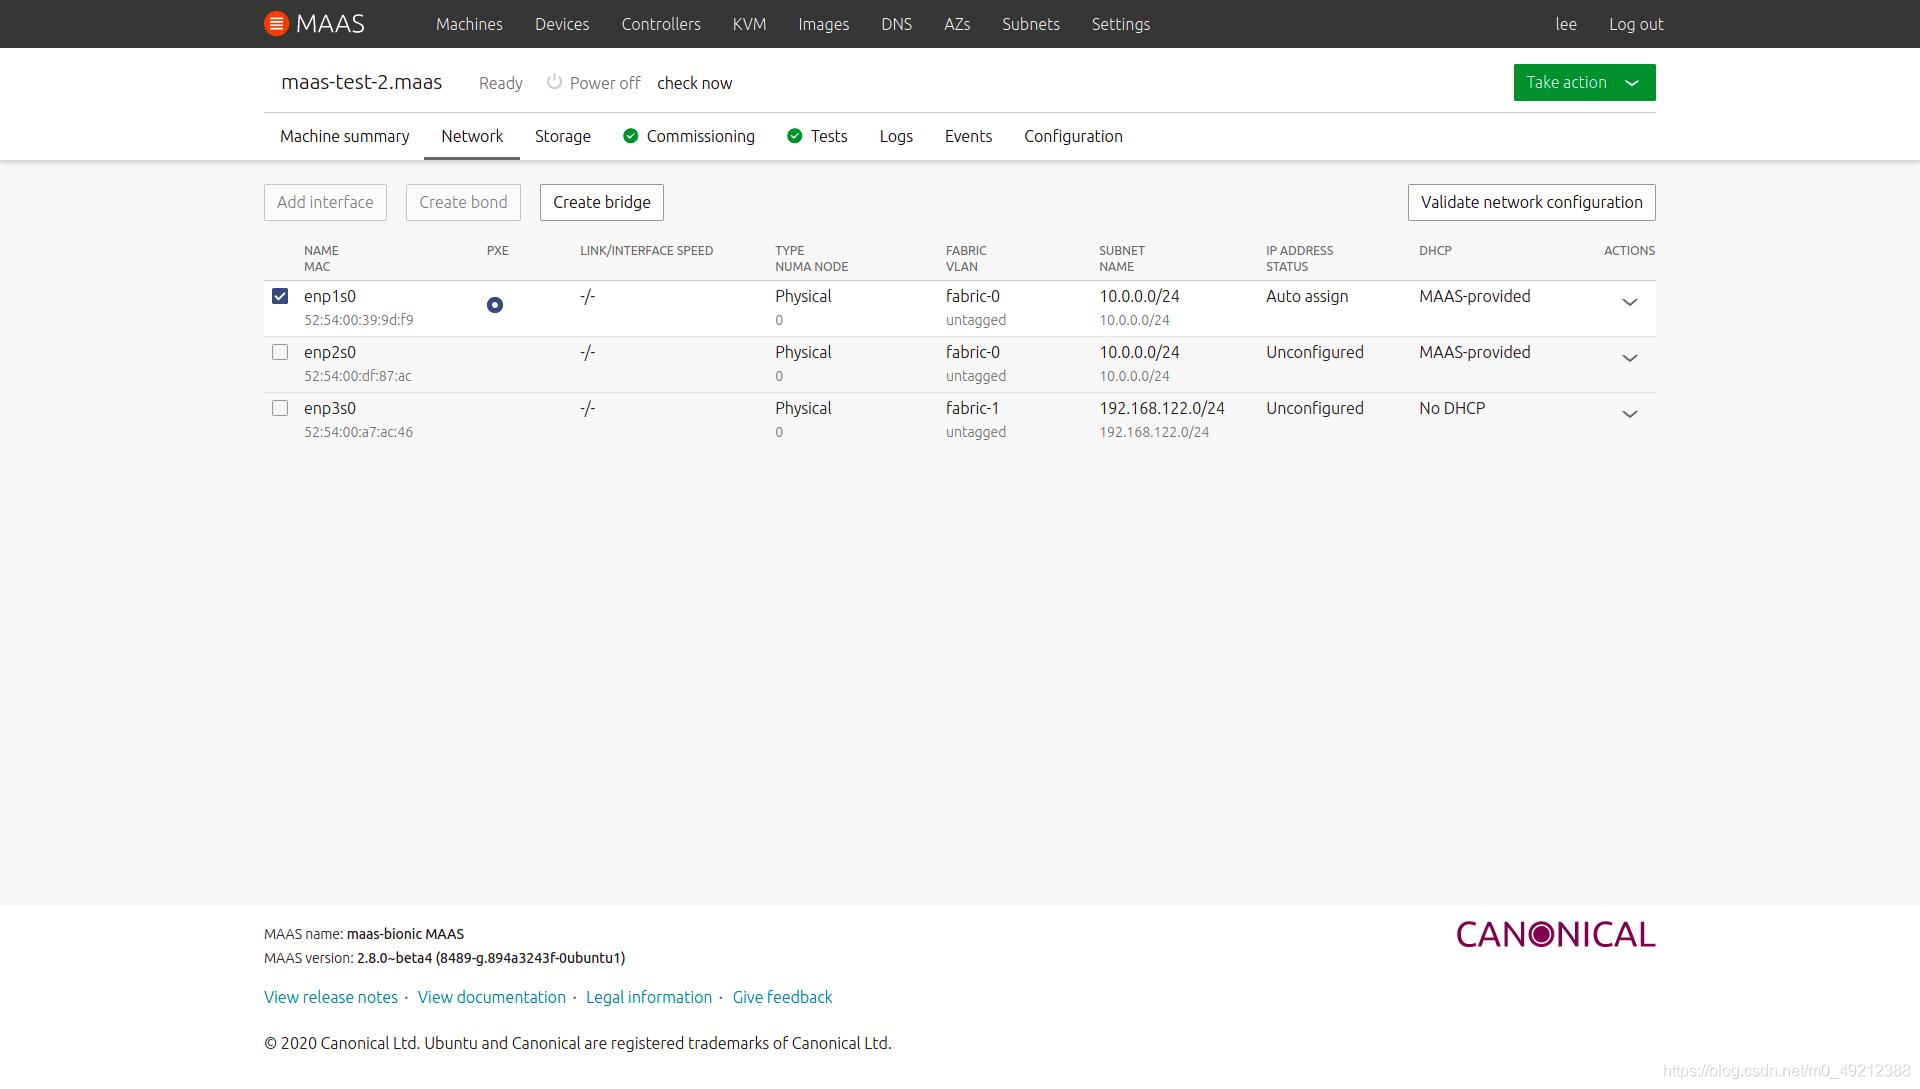The image size is (1920, 1089).
Task: Select the Storage tab
Action: point(562,134)
